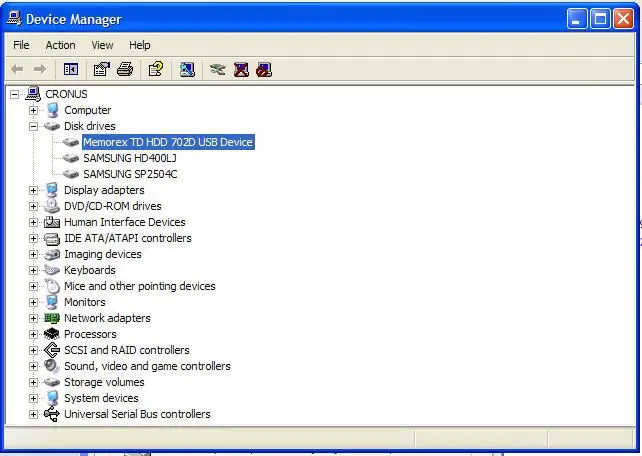Open the Properties toolbar icon

[x=102, y=69]
